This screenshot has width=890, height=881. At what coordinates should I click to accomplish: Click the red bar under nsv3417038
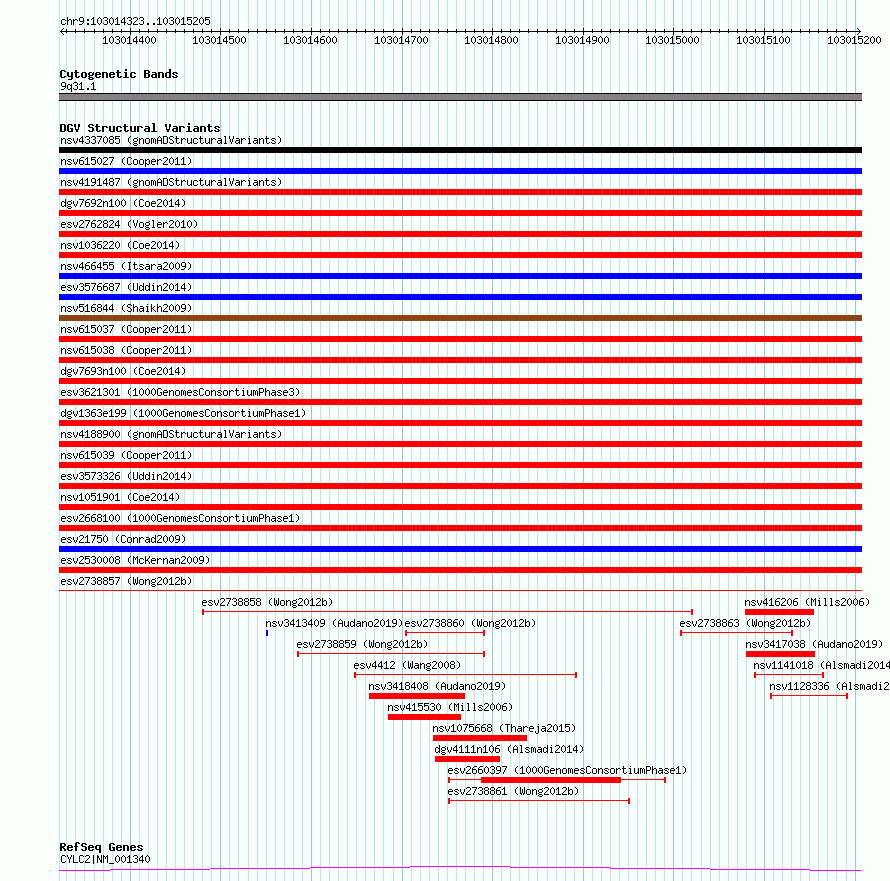tap(780, 654)
